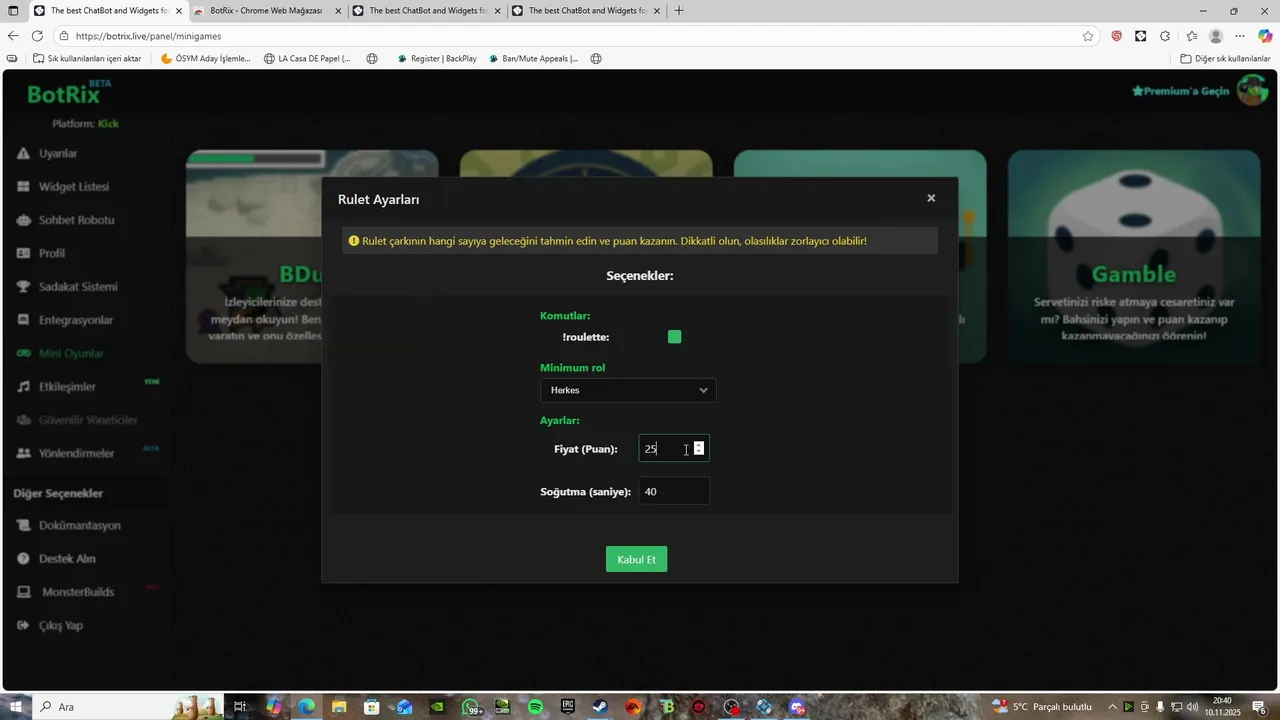The width and height of the screenshot is (1280, 720).
Task: Toggle the !roulette command checkbox
Action: 675,337
